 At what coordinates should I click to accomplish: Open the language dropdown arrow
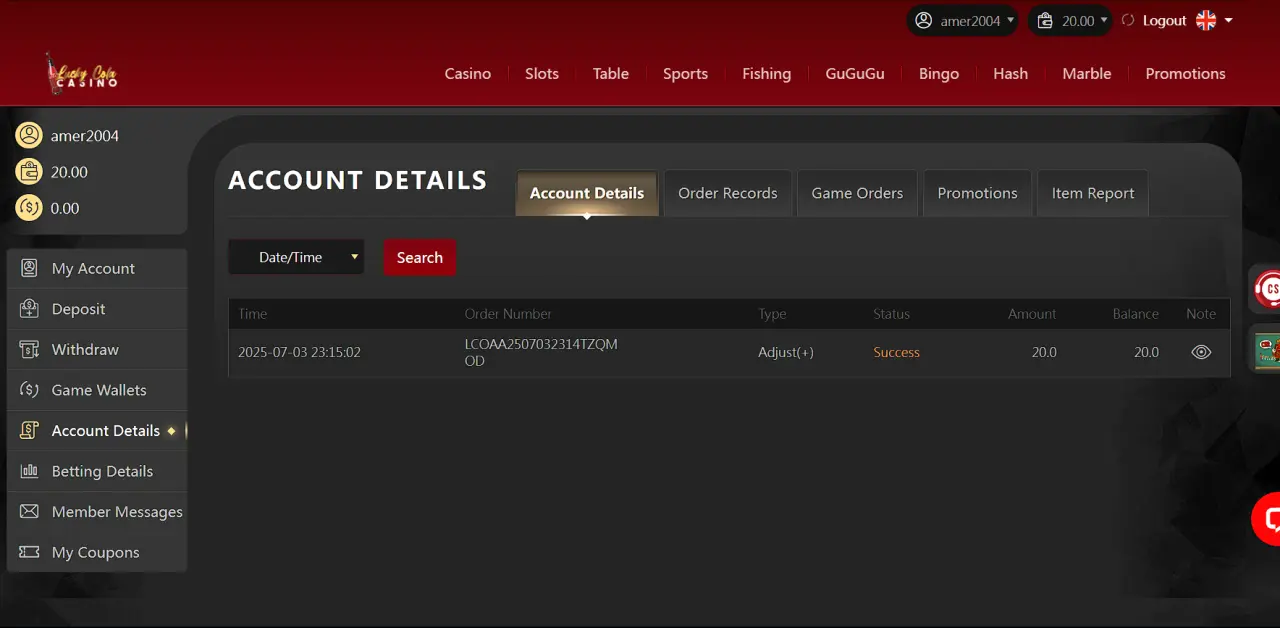click(x=1229, y=20)
